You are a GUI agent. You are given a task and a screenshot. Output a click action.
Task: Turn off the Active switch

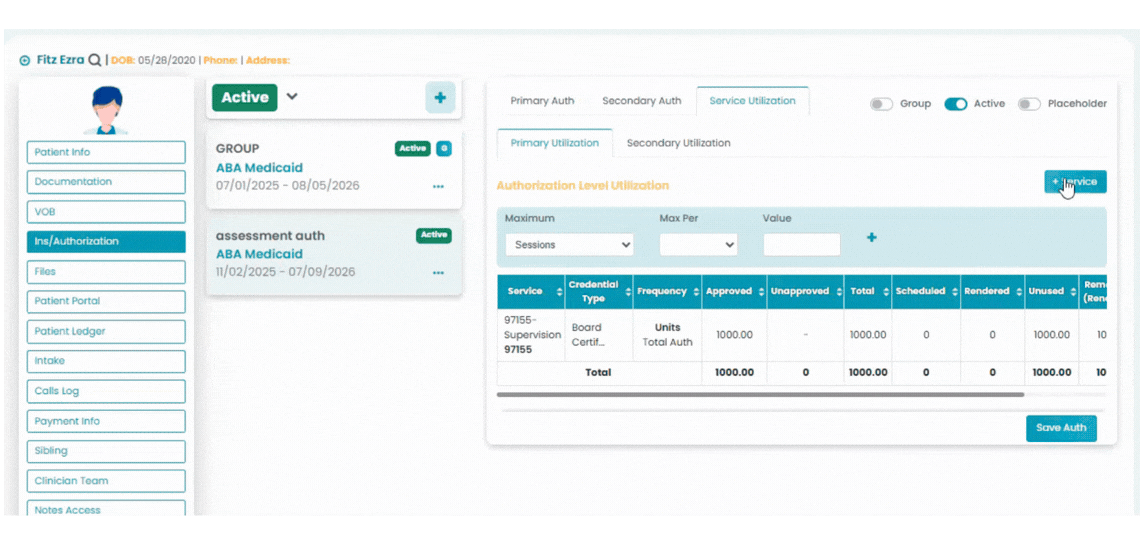[955, 104]
